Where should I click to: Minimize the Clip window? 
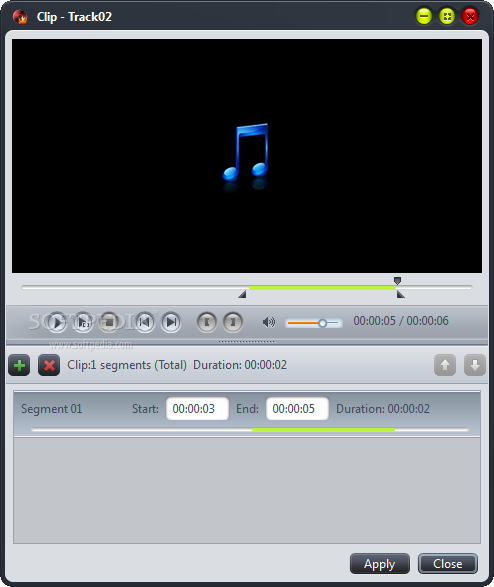point(424,16)
